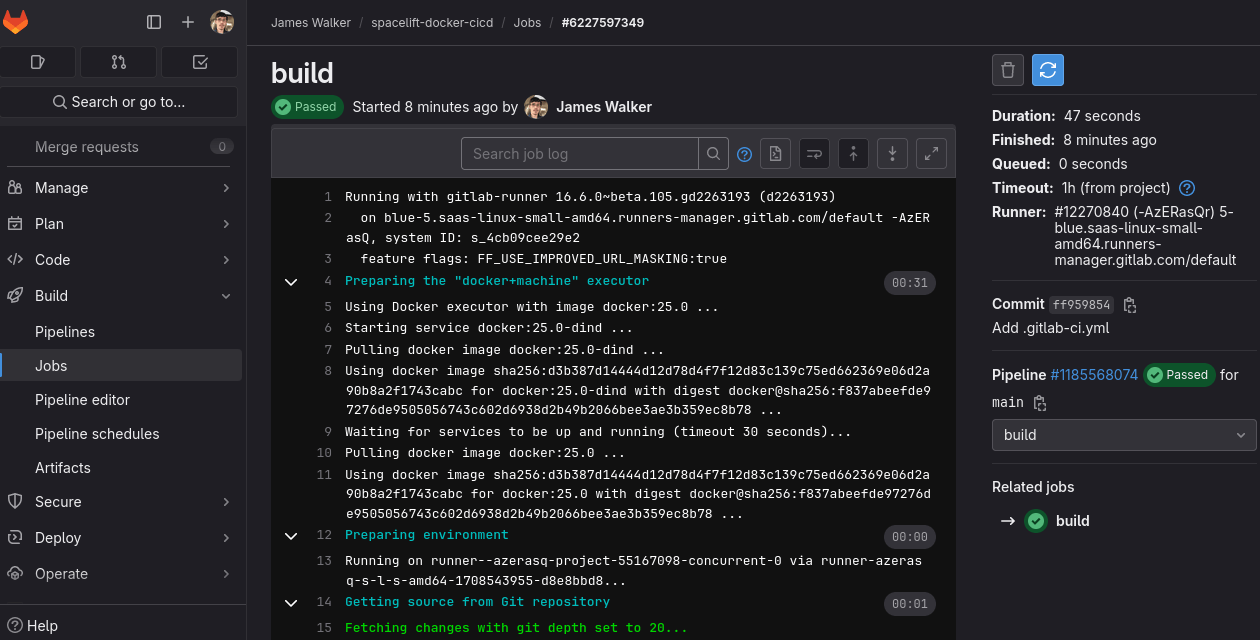
Task: Open the timeout help tooltip
Action: click(x=1186, y=187)
